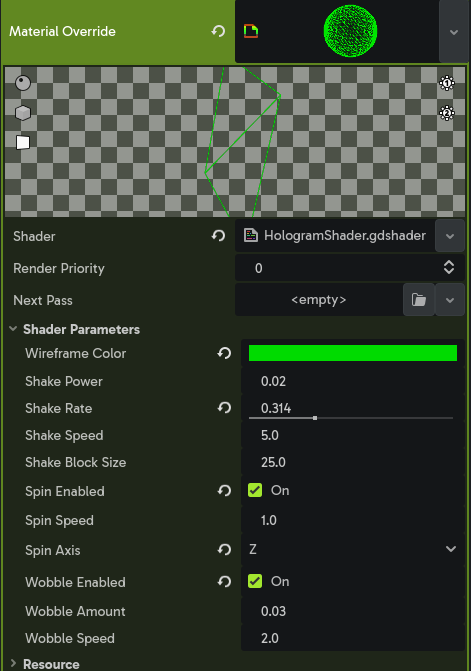Revert Wireframe Color to default

pos(224,353)
